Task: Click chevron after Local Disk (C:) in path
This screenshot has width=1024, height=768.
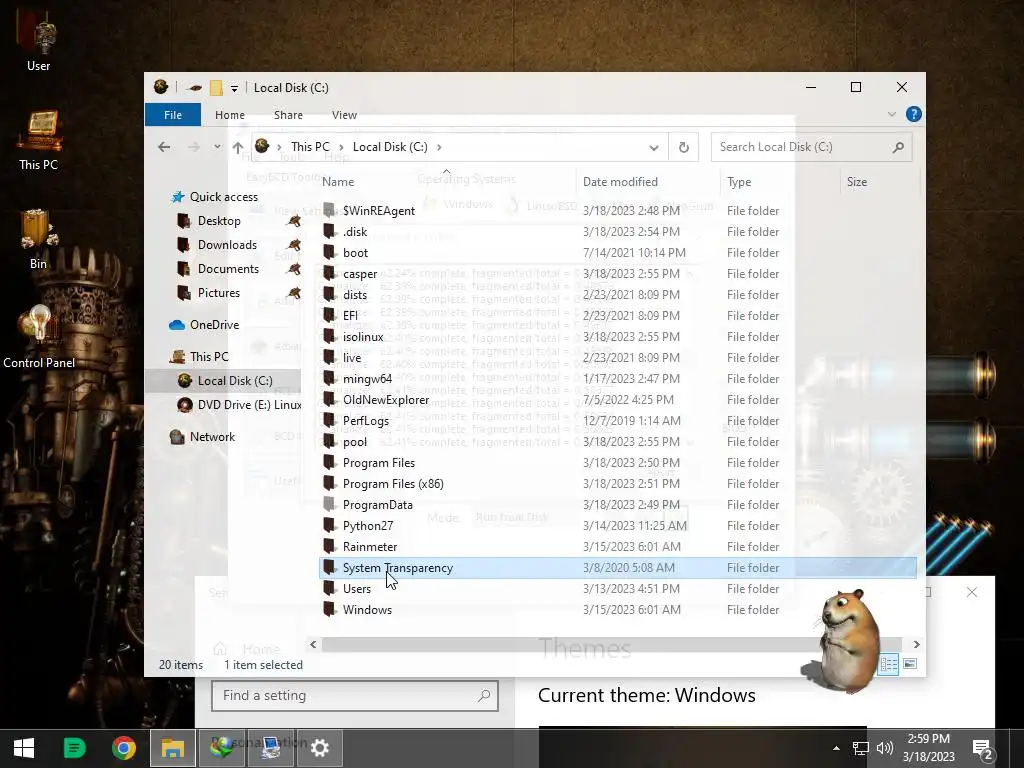Action: (439, 147)
